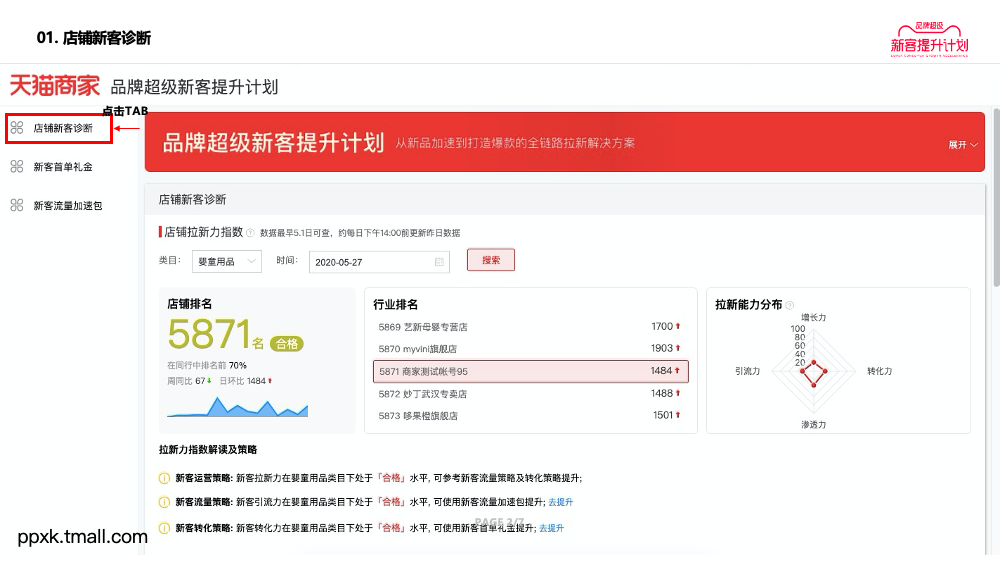Click help icon next to 拉新能力分布

coord(790,305)
